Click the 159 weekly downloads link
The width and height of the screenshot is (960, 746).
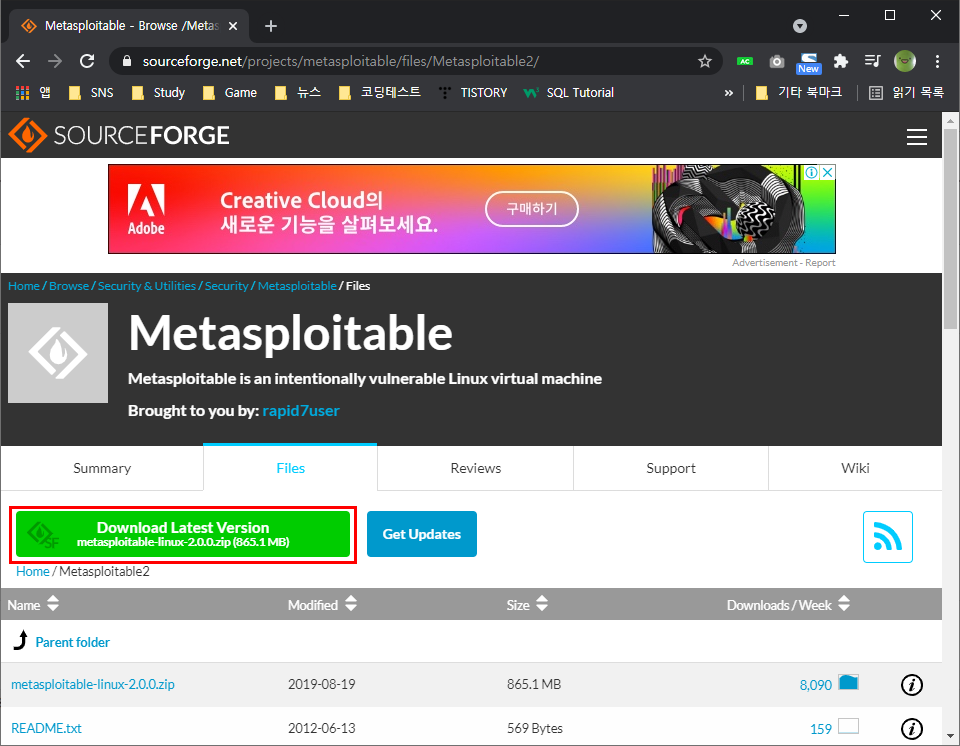pyautogui.click(x=820, y=729)
